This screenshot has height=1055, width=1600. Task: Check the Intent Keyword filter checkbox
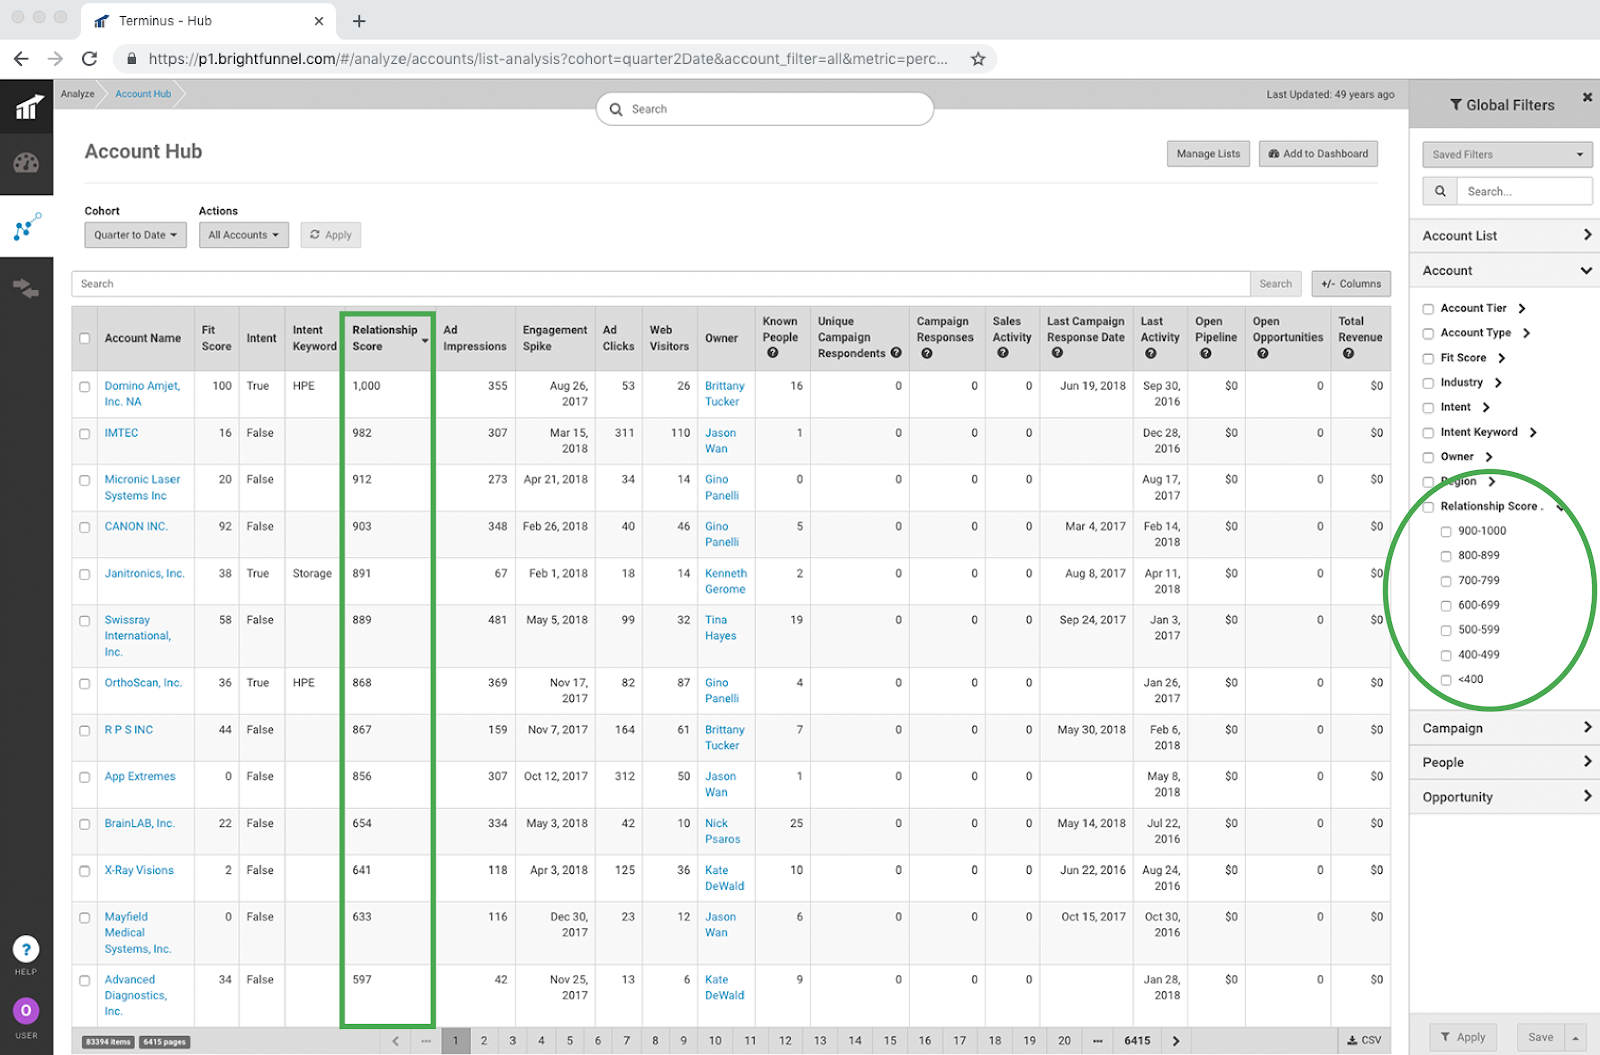1428,433
